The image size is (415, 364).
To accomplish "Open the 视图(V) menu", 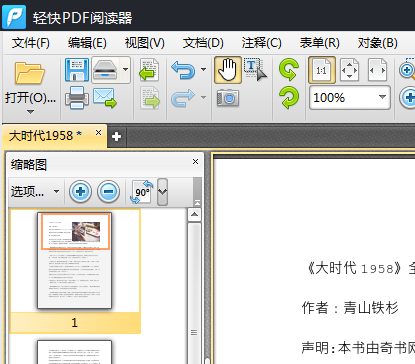I will coord(145,43).
